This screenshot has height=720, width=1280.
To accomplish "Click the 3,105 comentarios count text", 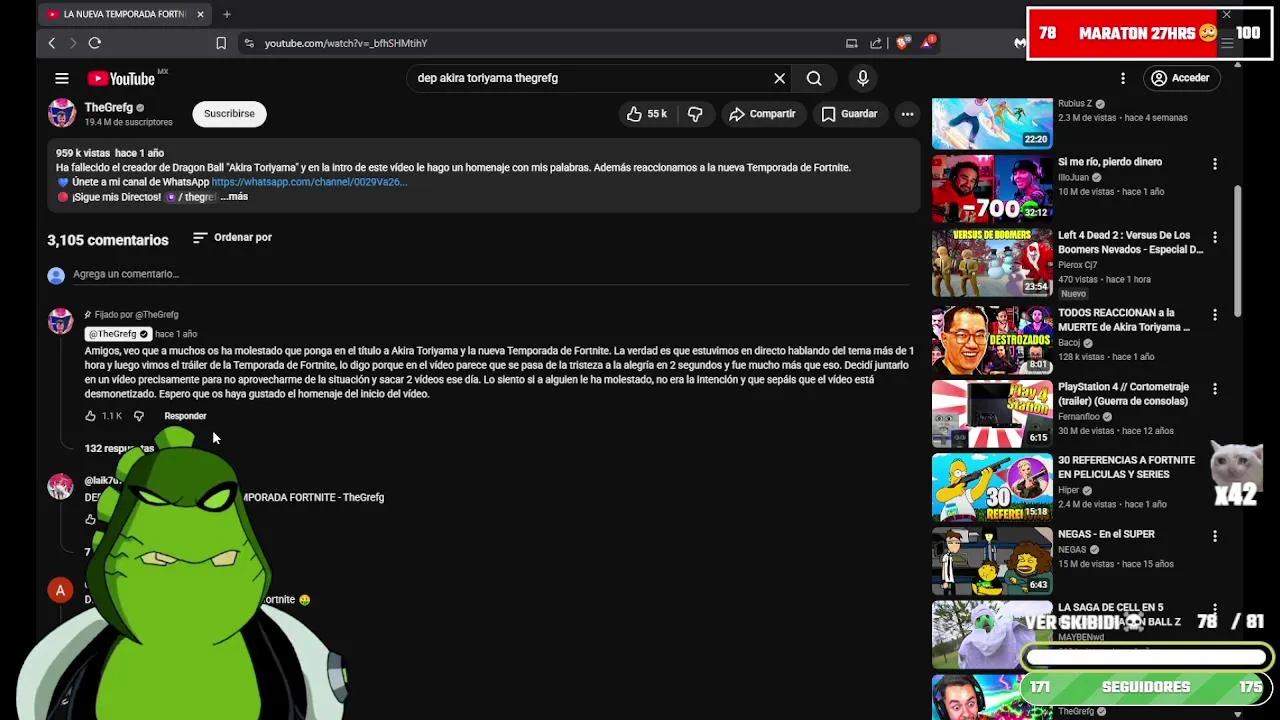I will point(108,240).
